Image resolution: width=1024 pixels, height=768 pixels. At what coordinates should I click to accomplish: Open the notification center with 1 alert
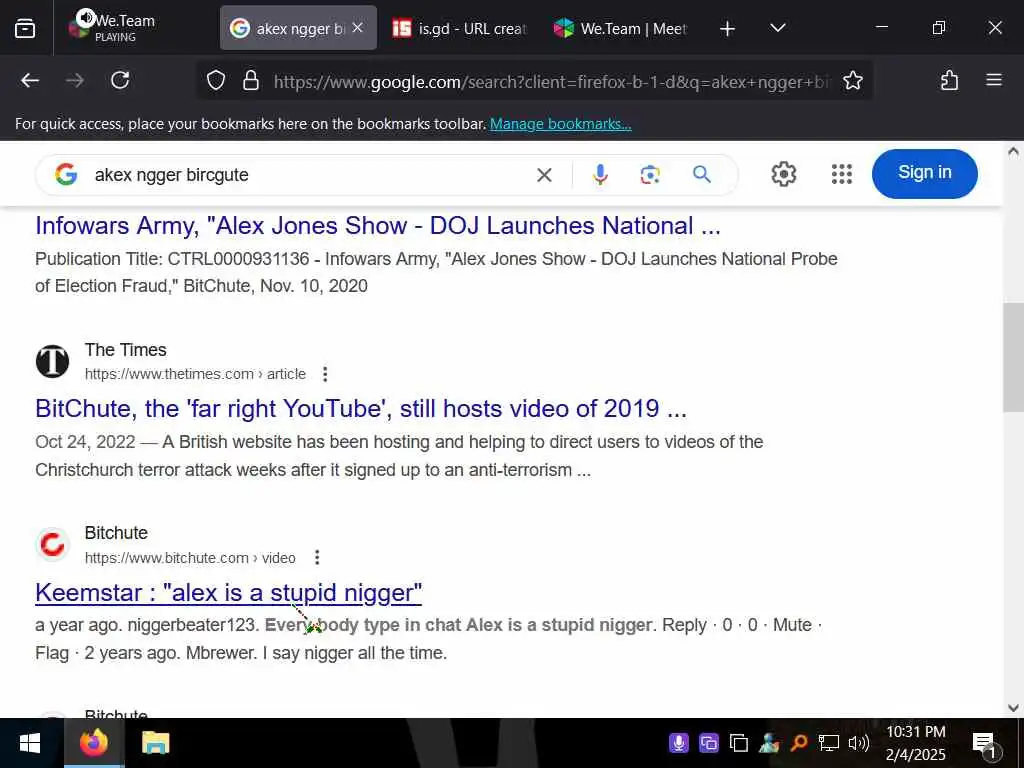pos(985,744)
